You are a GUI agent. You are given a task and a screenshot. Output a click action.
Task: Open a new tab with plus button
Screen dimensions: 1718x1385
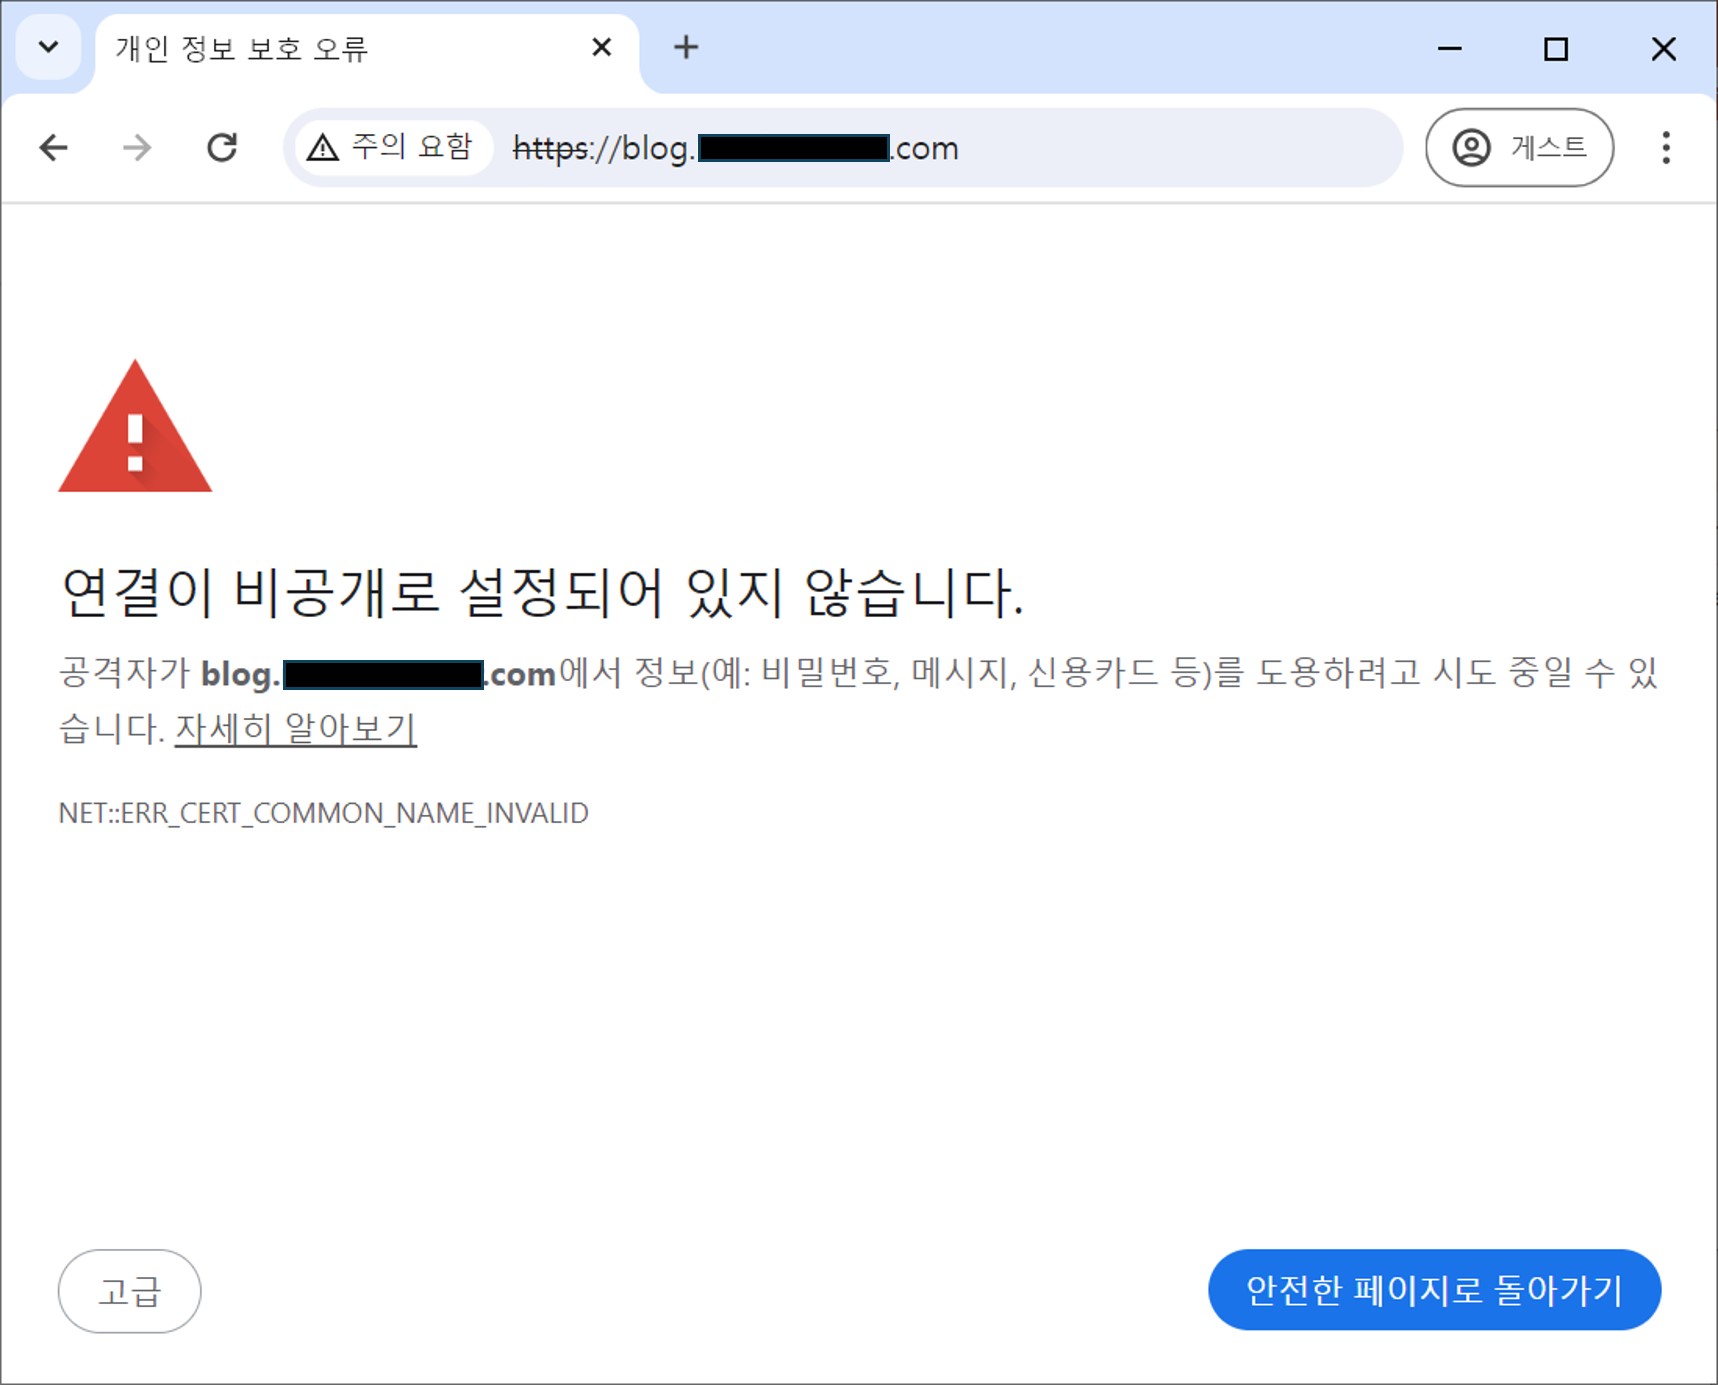pos(686,47)
